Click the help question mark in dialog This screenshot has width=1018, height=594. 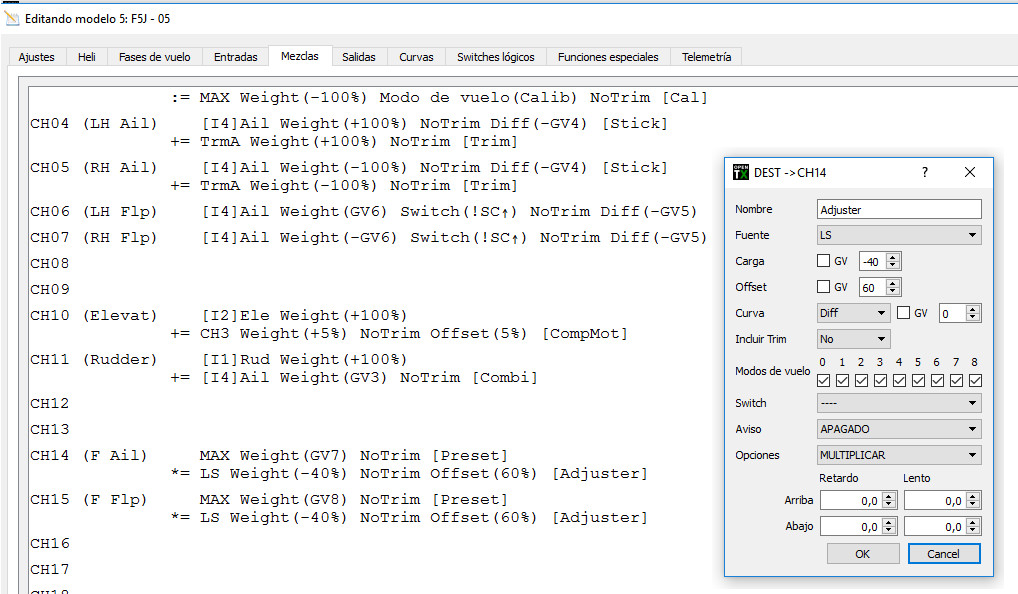pyautogui.click(x=924, y=172)
